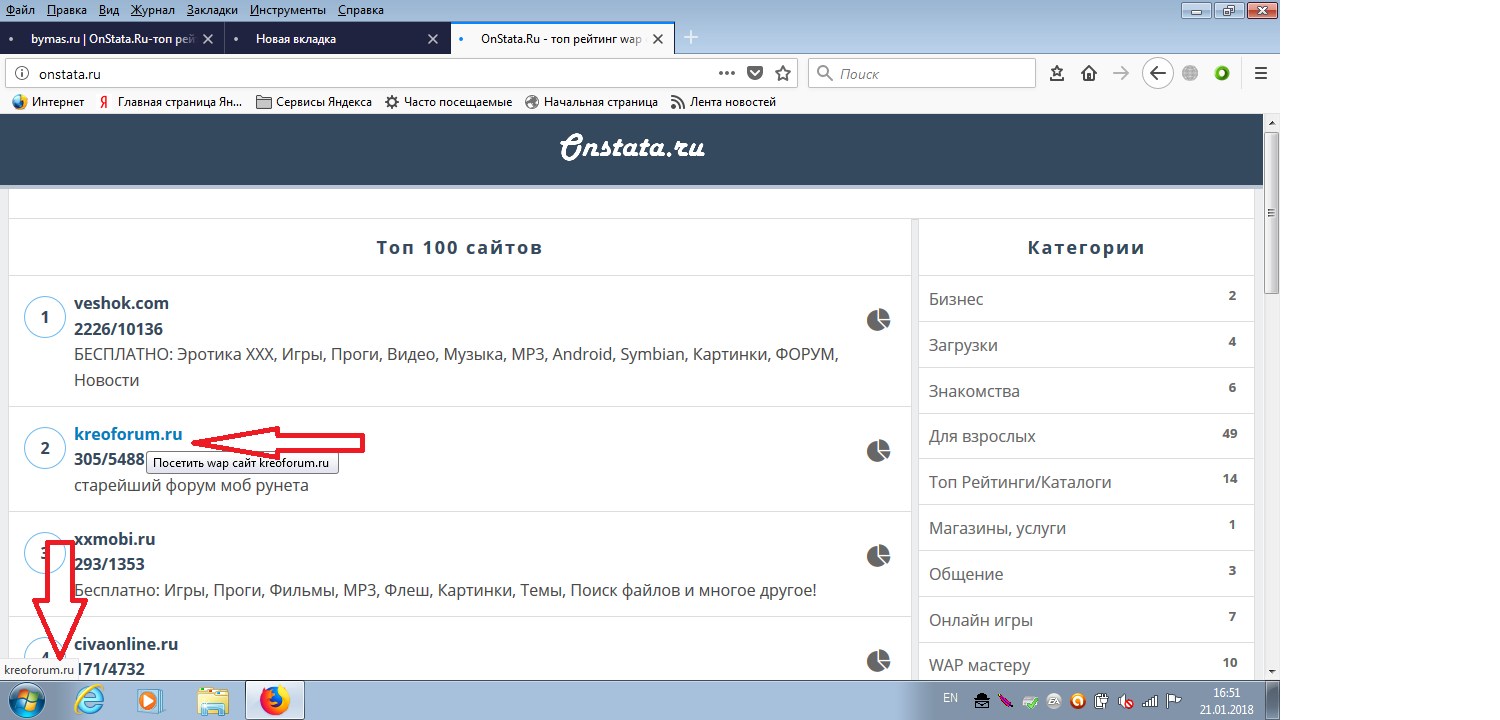Click the back arrow navigation button
This screenshot has width=1500, height=720.
point(1157,73)
